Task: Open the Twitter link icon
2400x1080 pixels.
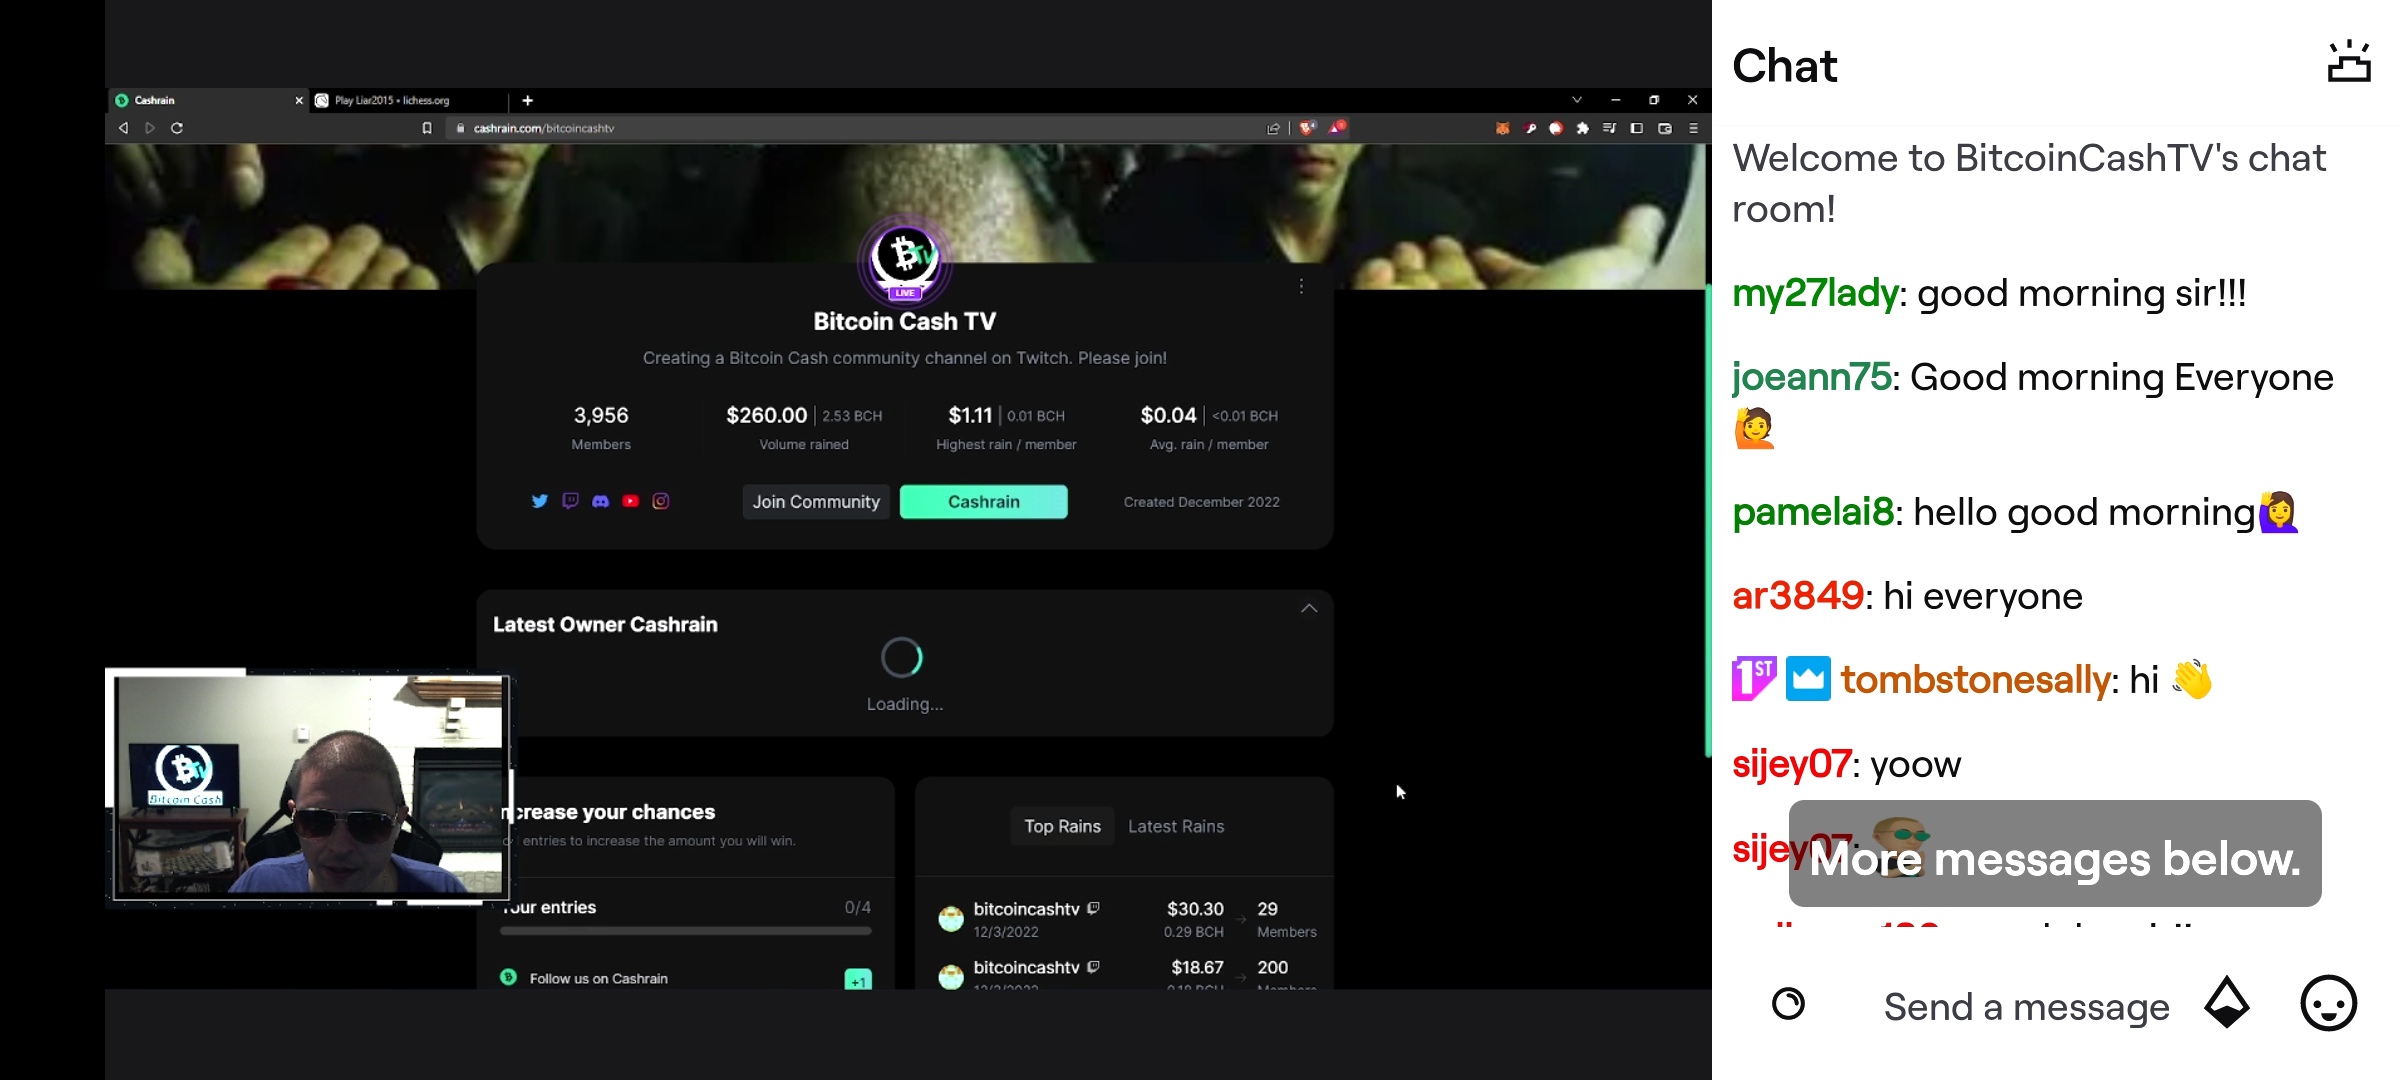Action: pos(540,501)
